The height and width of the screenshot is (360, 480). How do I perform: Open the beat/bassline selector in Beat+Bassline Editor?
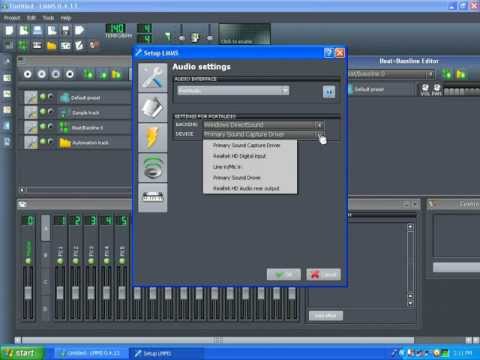391,74
